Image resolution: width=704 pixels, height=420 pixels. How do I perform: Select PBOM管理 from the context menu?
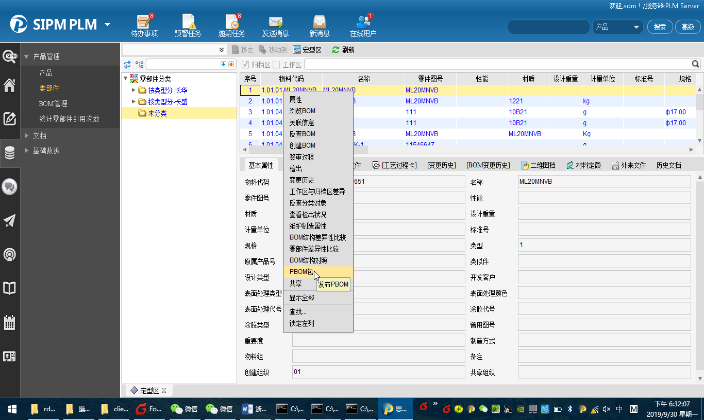[x=300, y=271]
